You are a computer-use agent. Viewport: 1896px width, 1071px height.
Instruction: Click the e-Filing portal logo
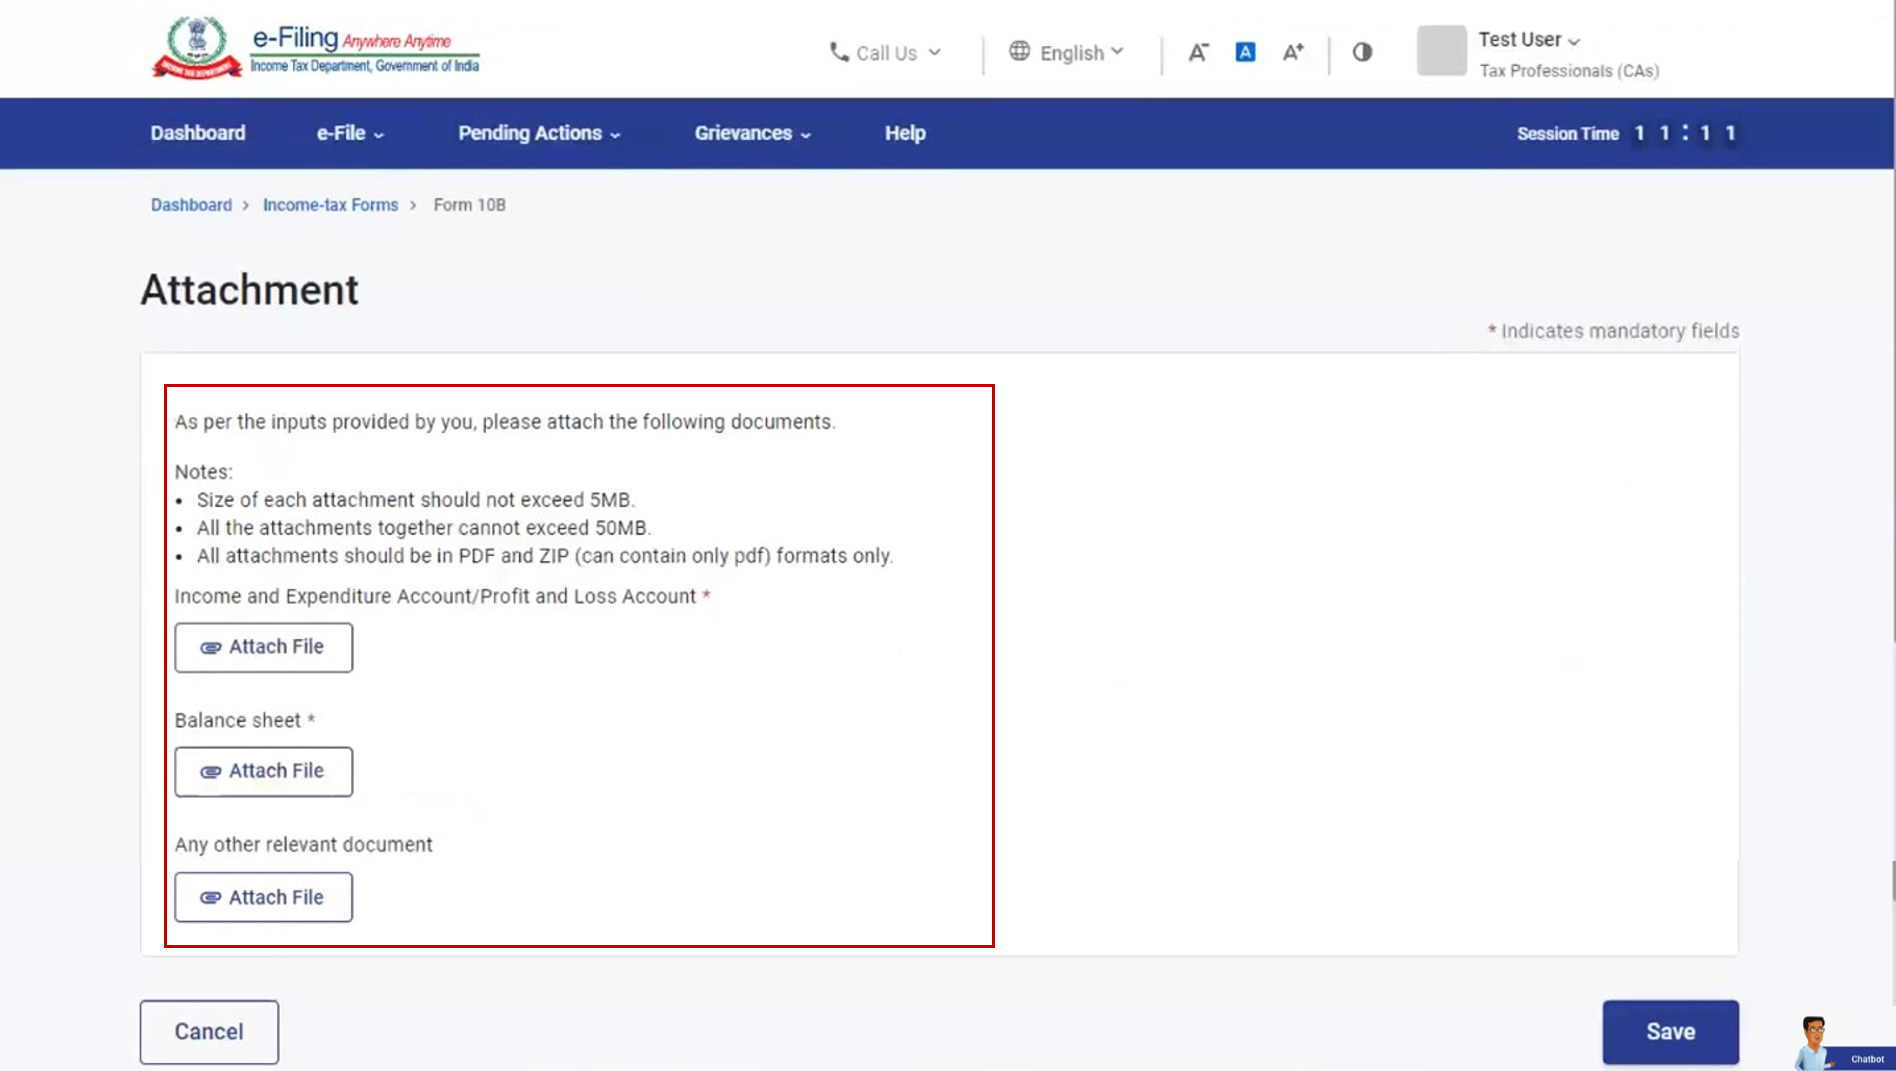tap(315, 48)
